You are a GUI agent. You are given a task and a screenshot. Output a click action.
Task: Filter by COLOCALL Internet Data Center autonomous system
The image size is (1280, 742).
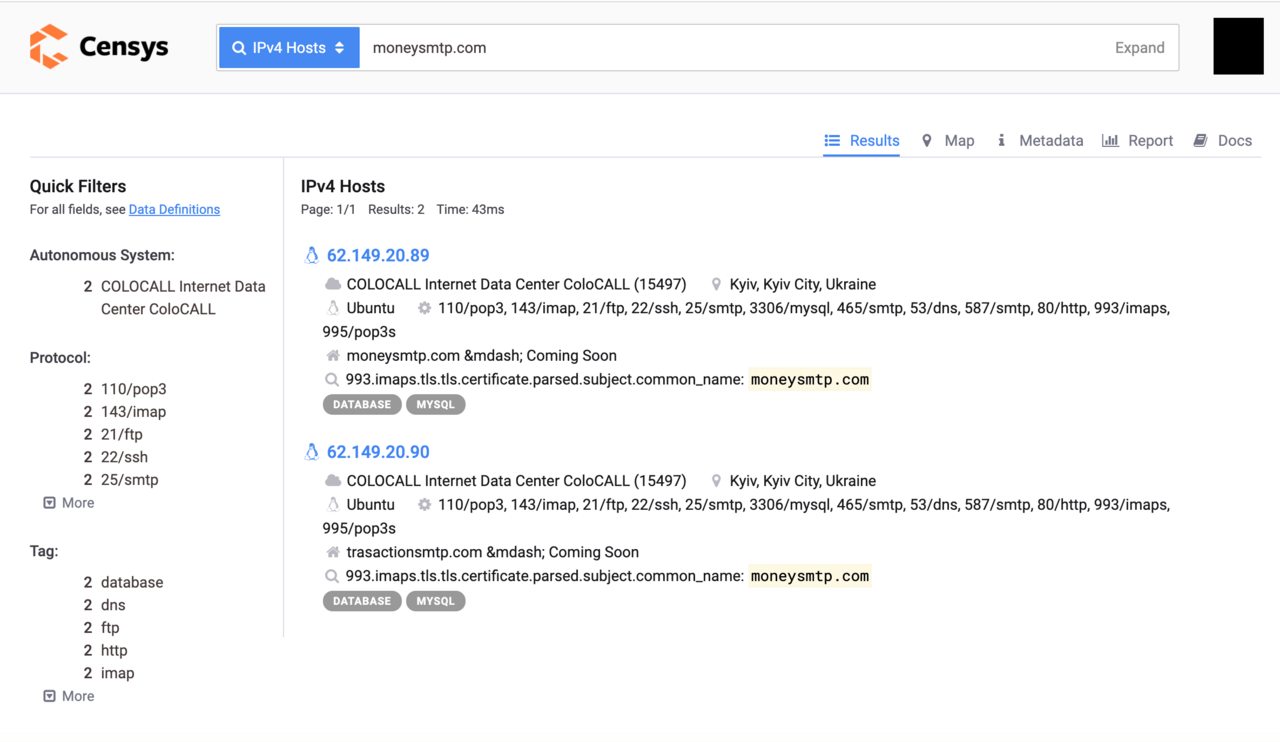[x=183, y=298]
